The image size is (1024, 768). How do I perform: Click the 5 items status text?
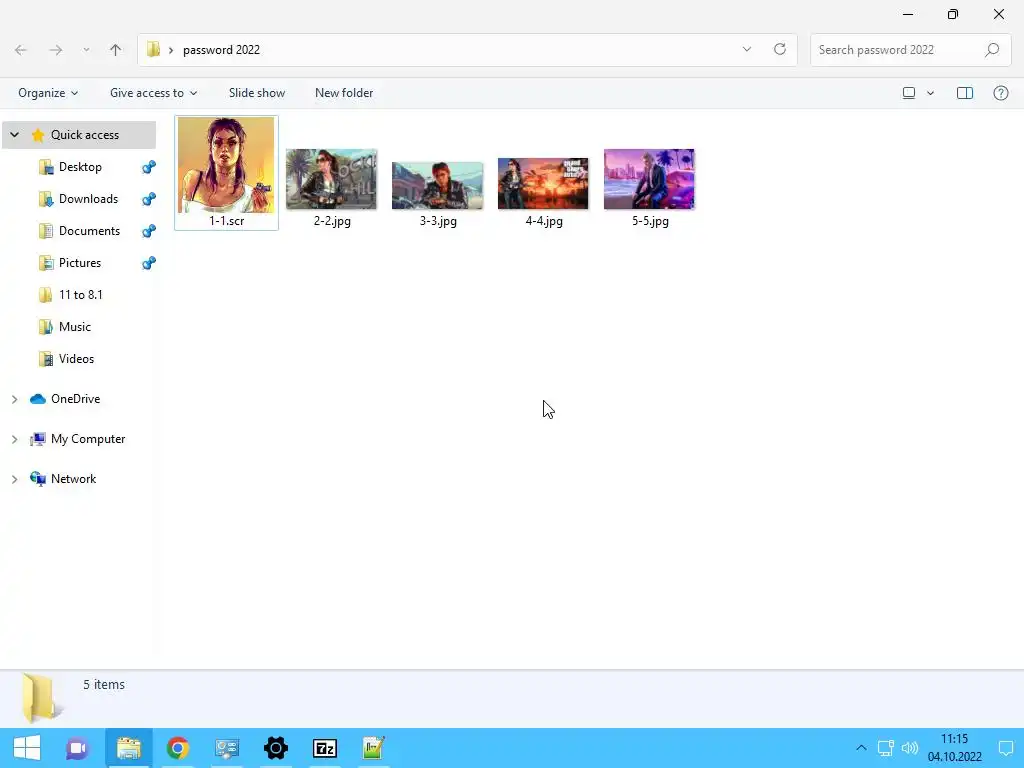pos(104,684)
